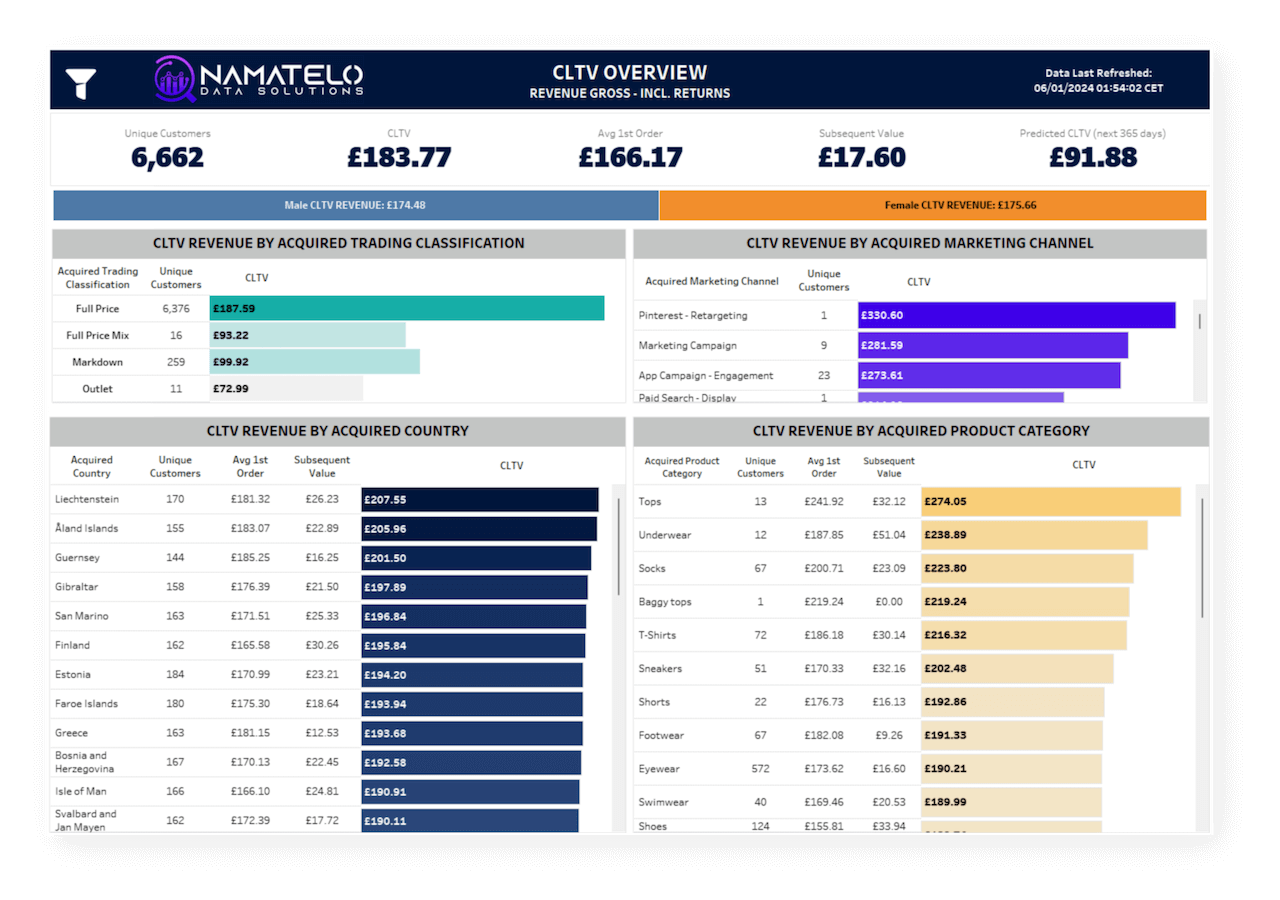Click the Guernsey CLTV bar £201.50

[476, 558]
